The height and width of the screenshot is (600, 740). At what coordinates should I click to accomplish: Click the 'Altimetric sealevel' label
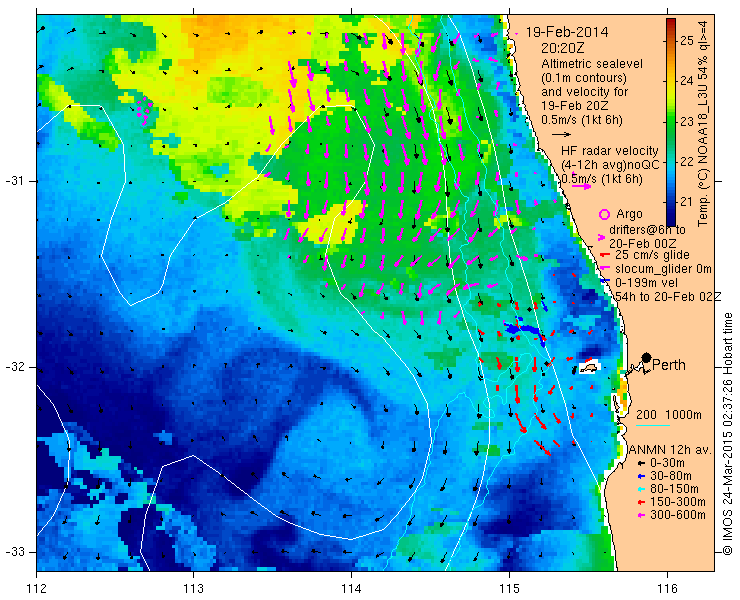592,64
